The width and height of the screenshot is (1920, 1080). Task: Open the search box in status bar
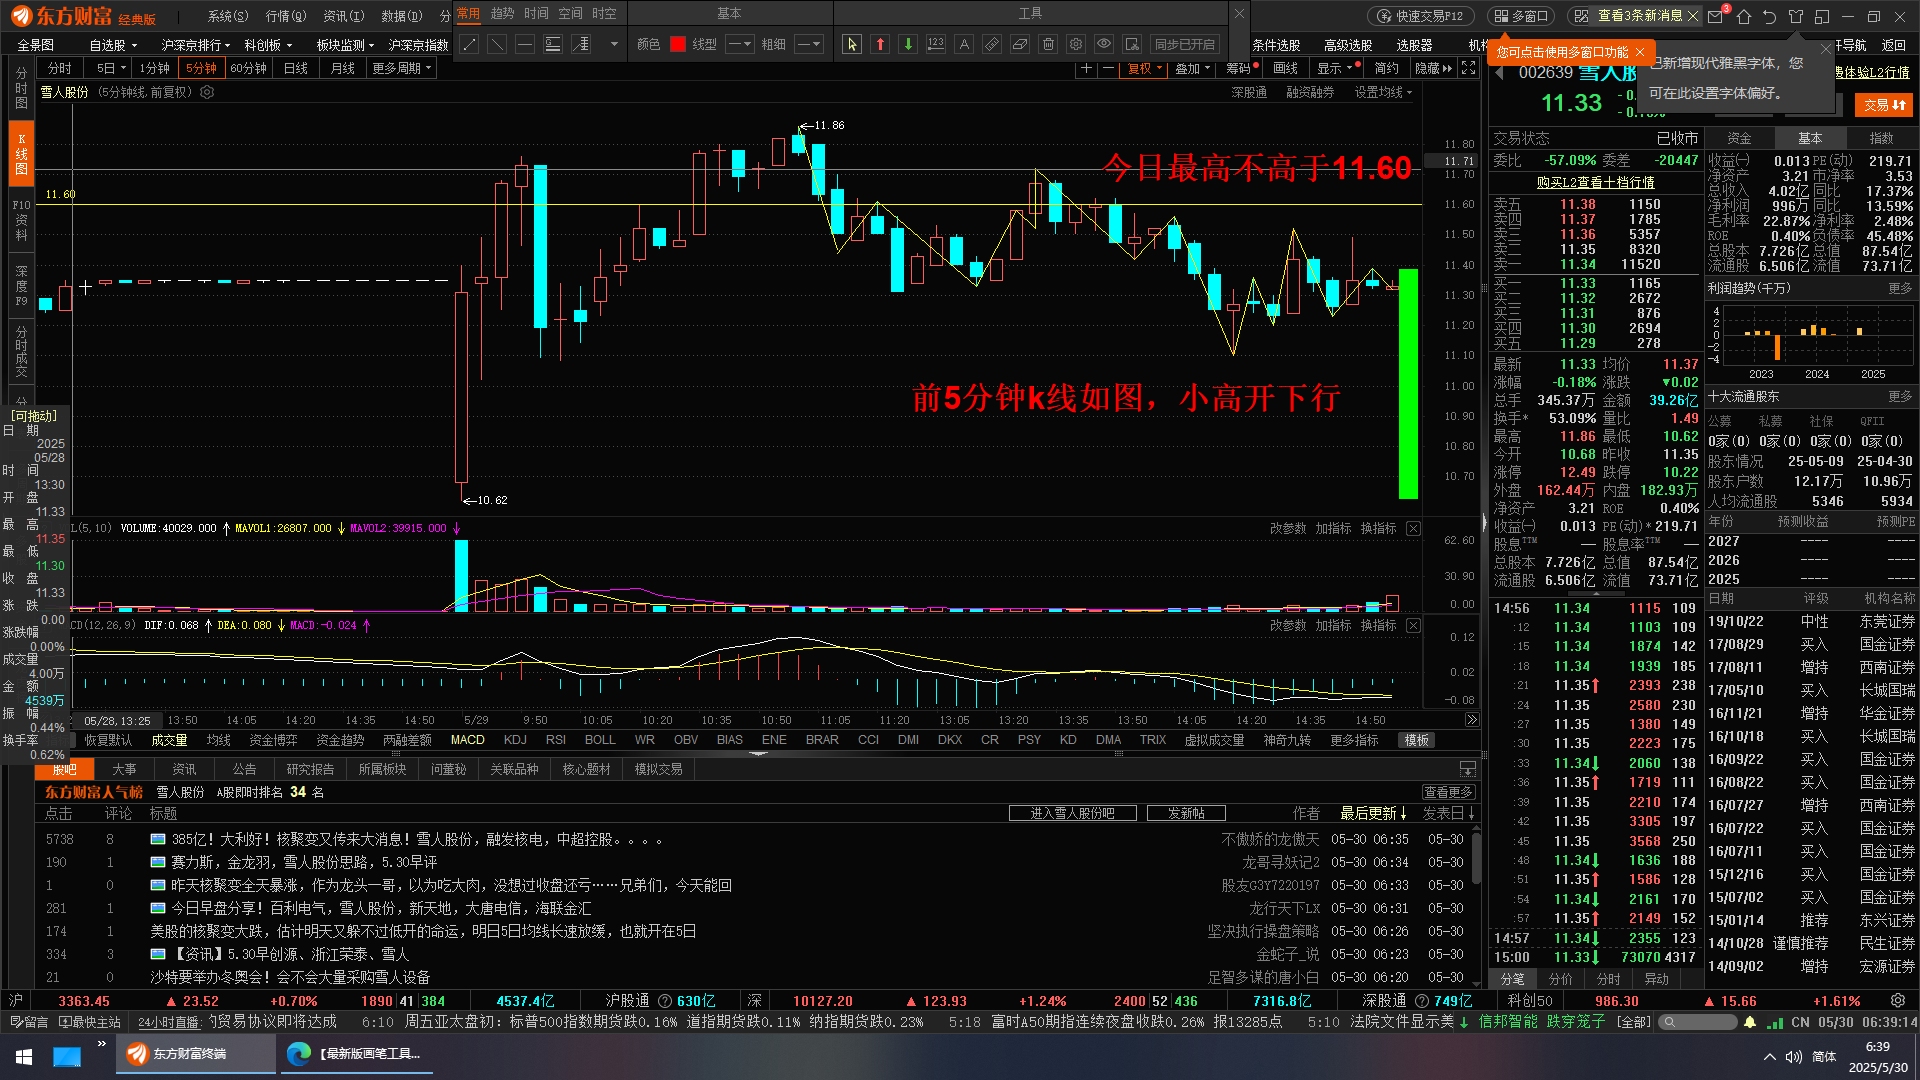(1696, 1022)
